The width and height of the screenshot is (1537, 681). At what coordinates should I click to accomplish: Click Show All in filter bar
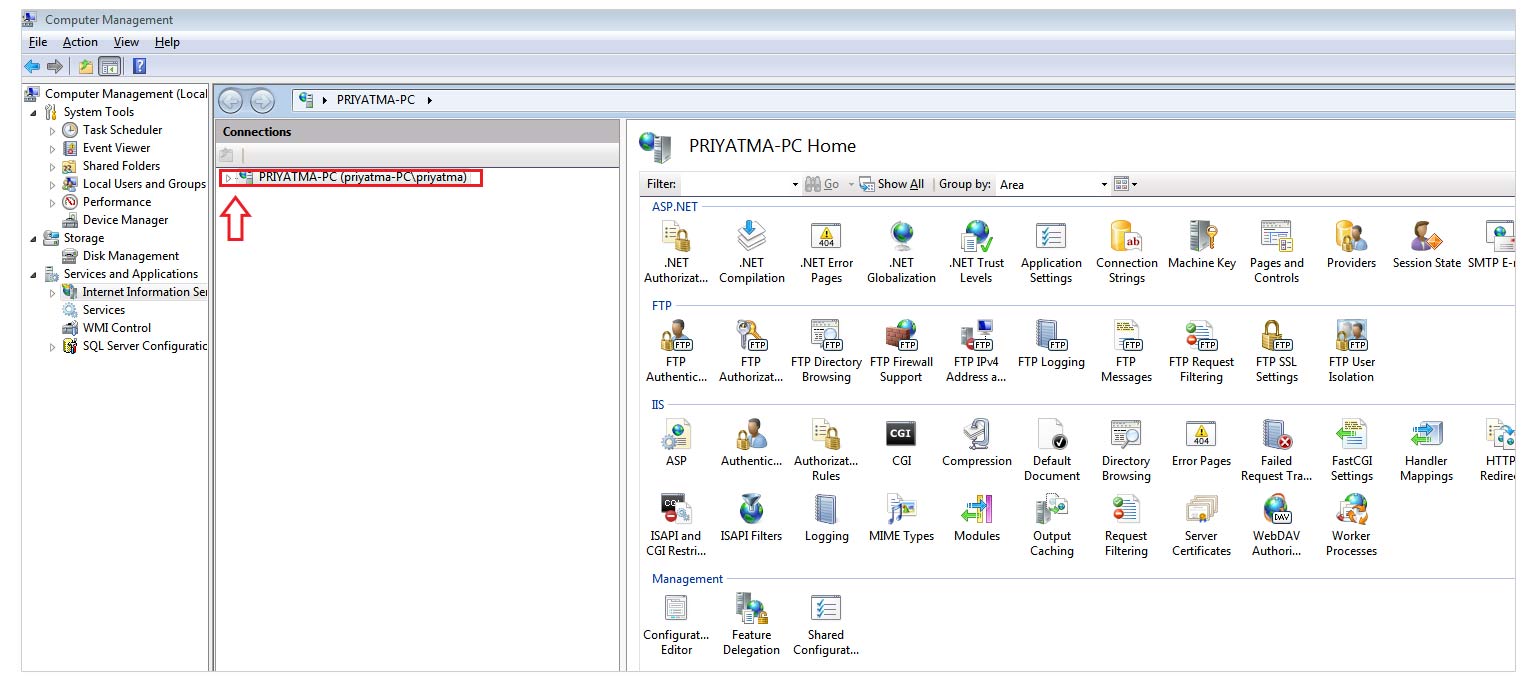(892, 184)
